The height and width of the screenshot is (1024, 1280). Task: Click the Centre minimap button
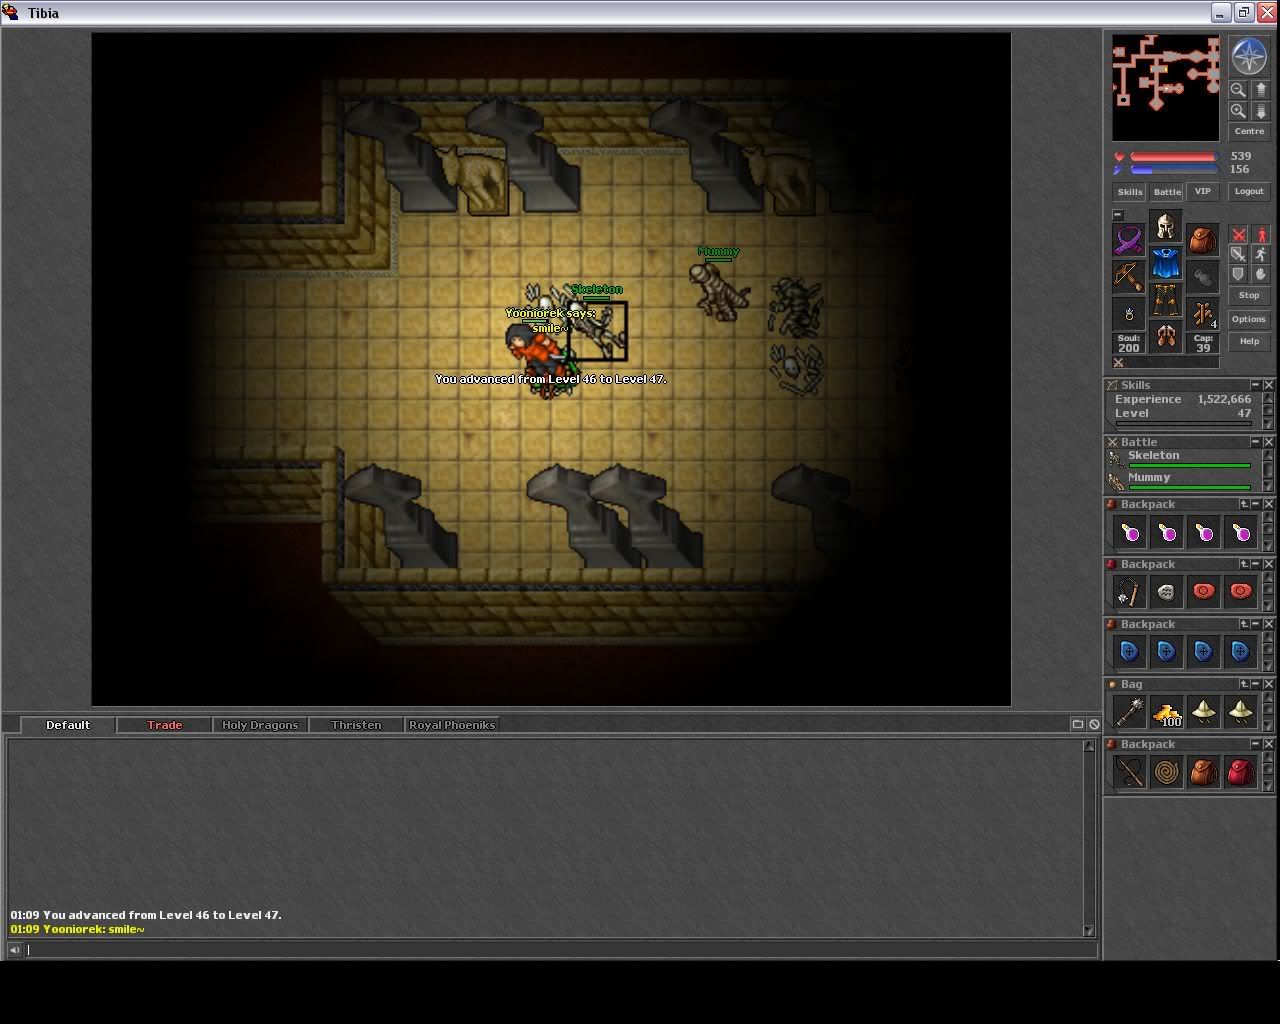[1249, 132]
